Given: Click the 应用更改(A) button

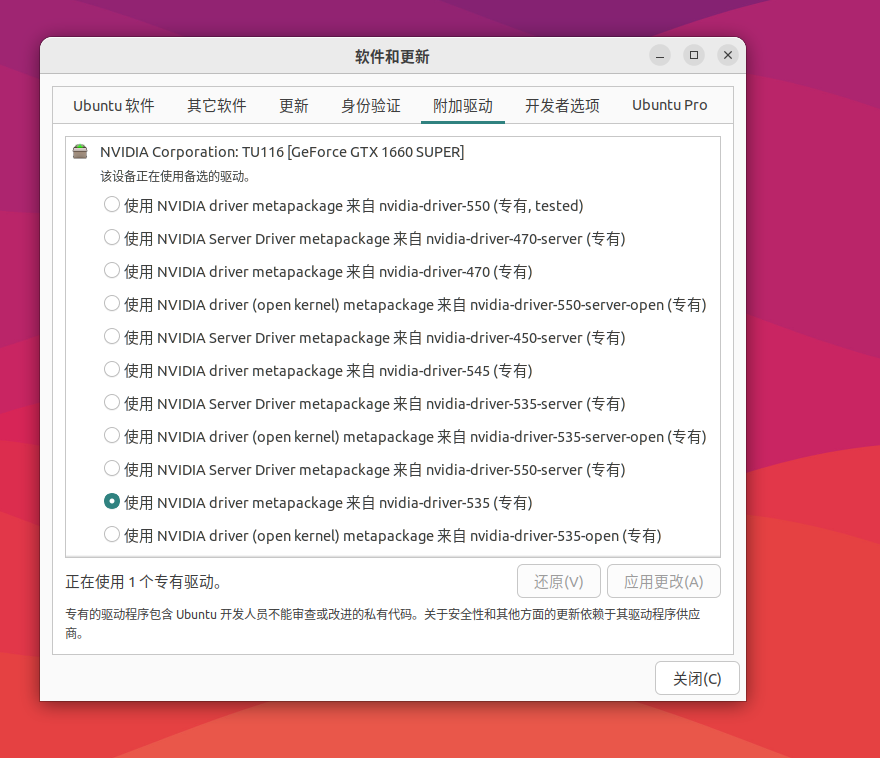Looking at the screenshot, I should (663, 581).
